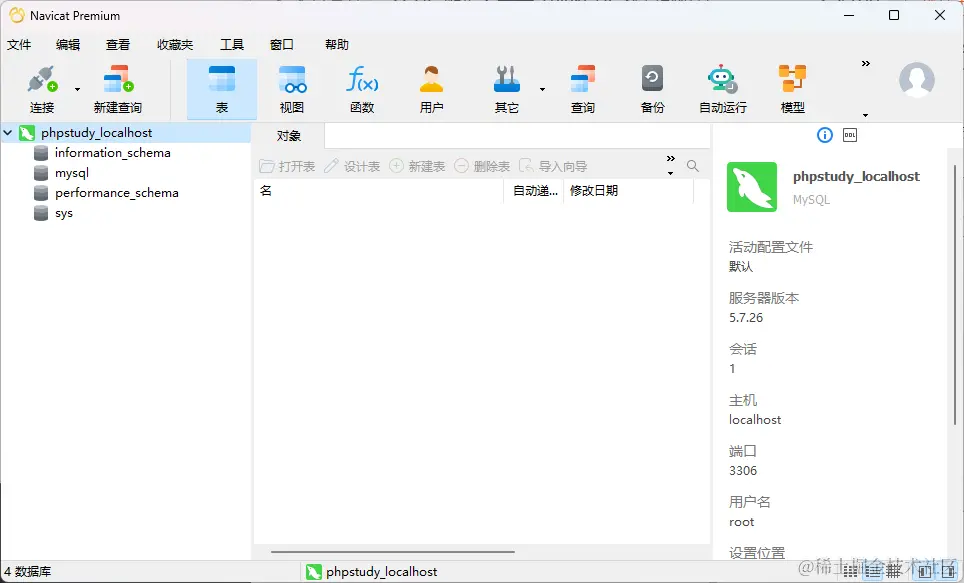This screenshot has width=964, height=583.
Task: Click the search magnifier in the object toolbar
Action: (693, 166)
